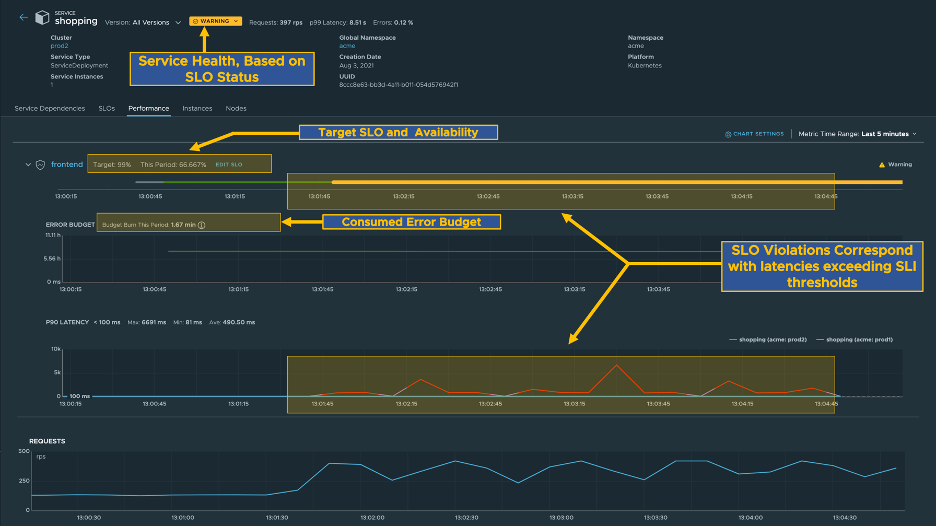Screen dimensions: 936x526
Task: Click the Budget Burn info icon
Action: tap(202, 225)
